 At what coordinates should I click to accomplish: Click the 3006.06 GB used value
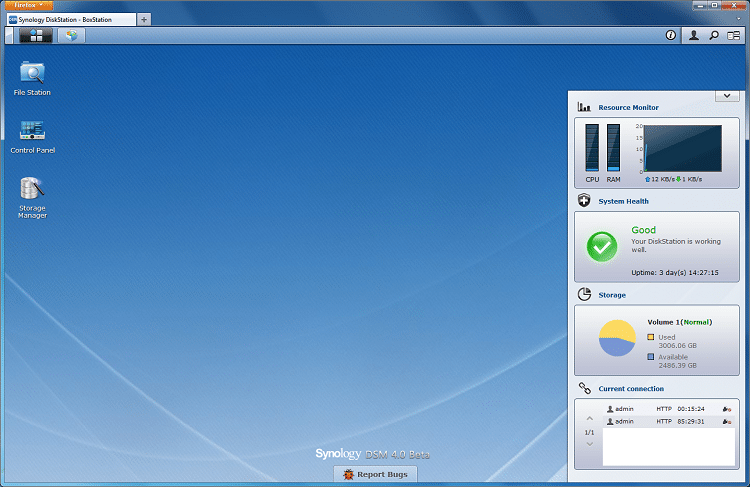[x=677, y=345]
